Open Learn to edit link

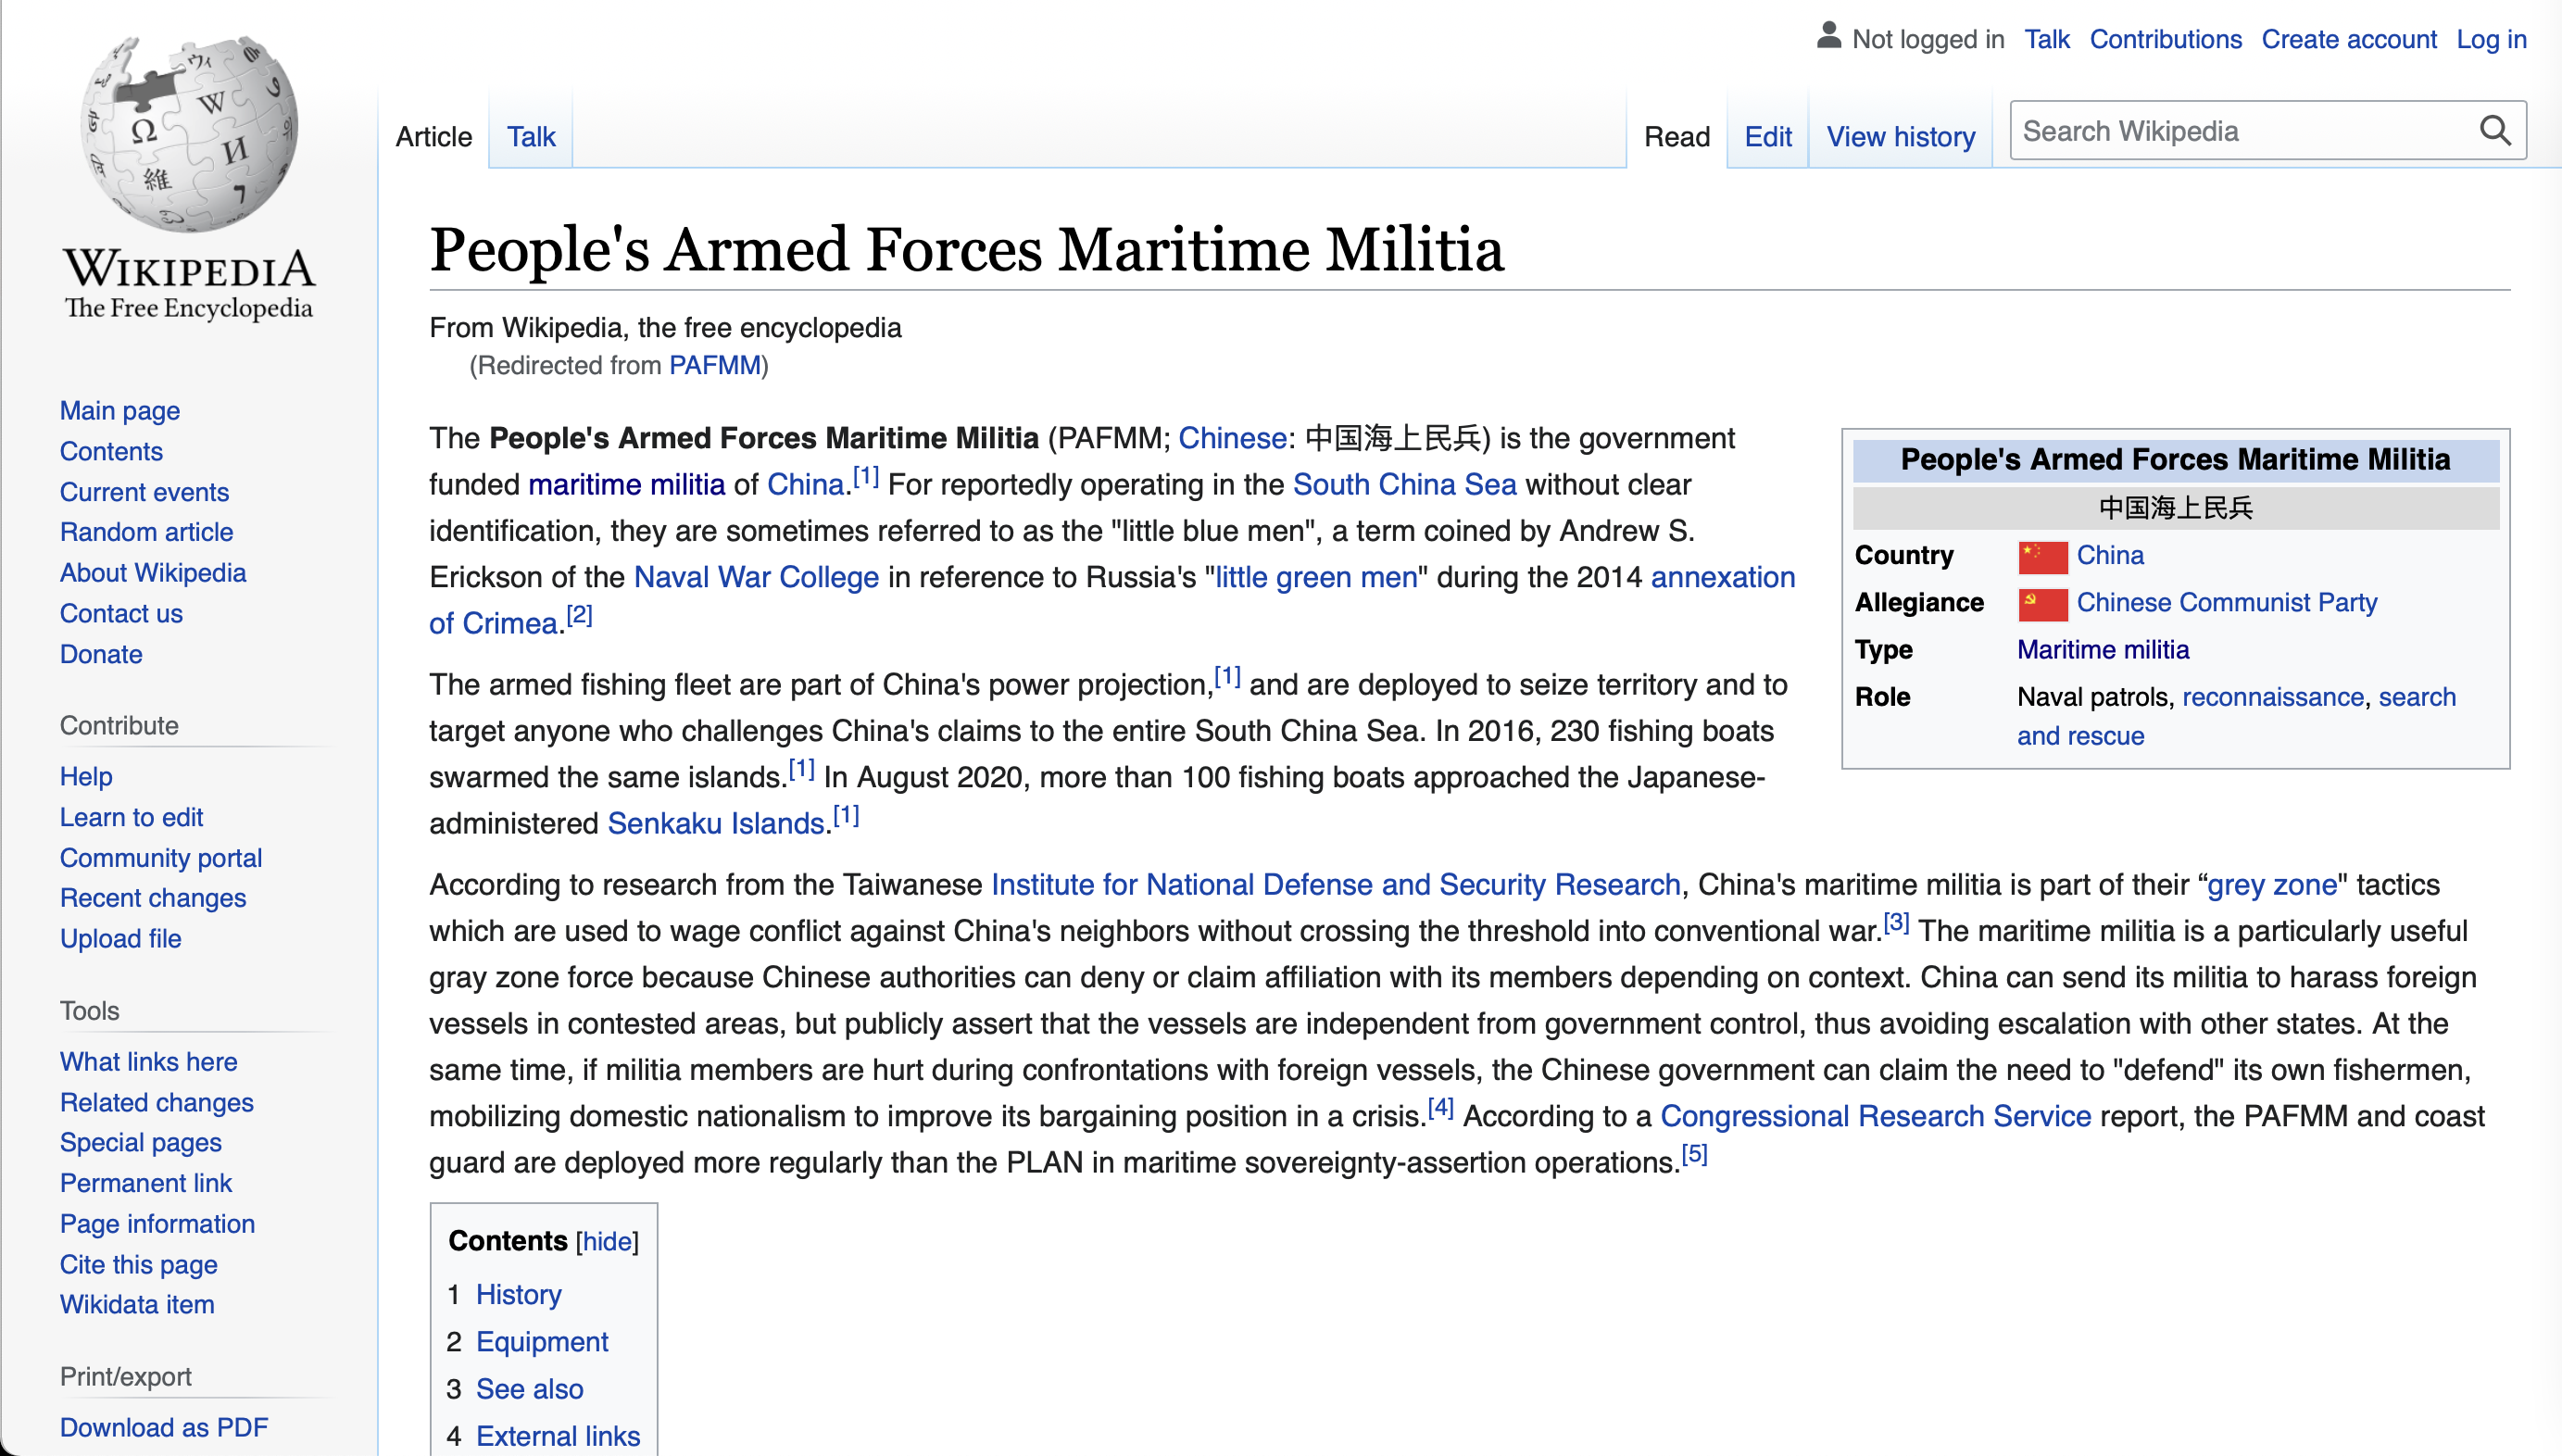click(131, 817)
